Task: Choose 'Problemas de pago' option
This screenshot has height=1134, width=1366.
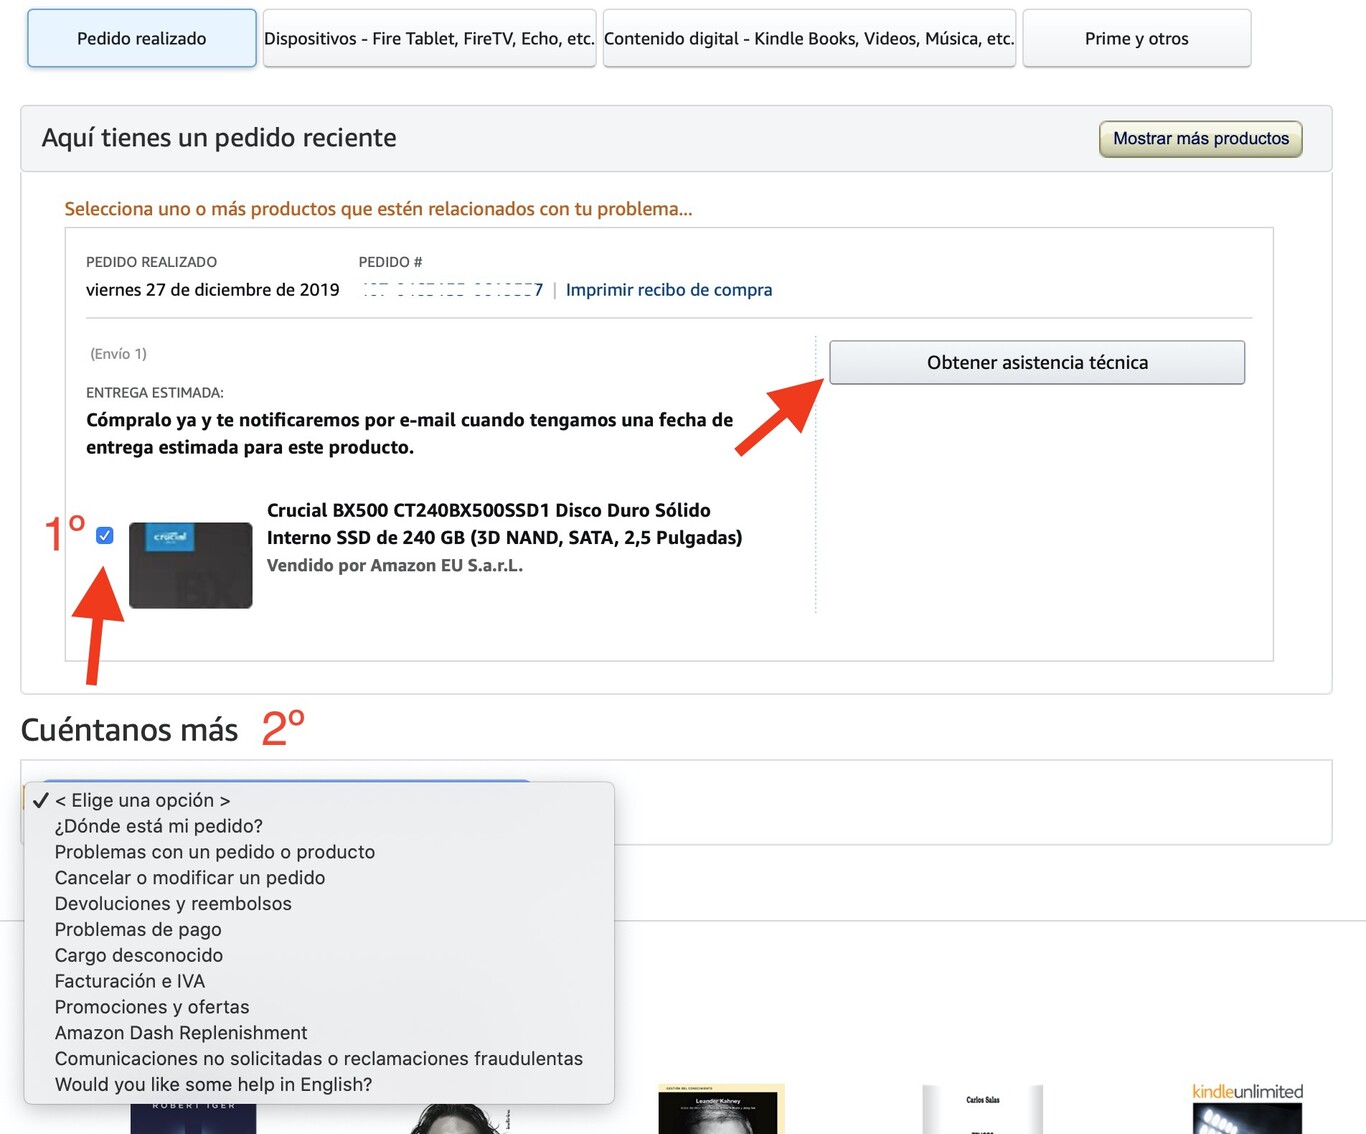Action: click(x=138, y=930)
